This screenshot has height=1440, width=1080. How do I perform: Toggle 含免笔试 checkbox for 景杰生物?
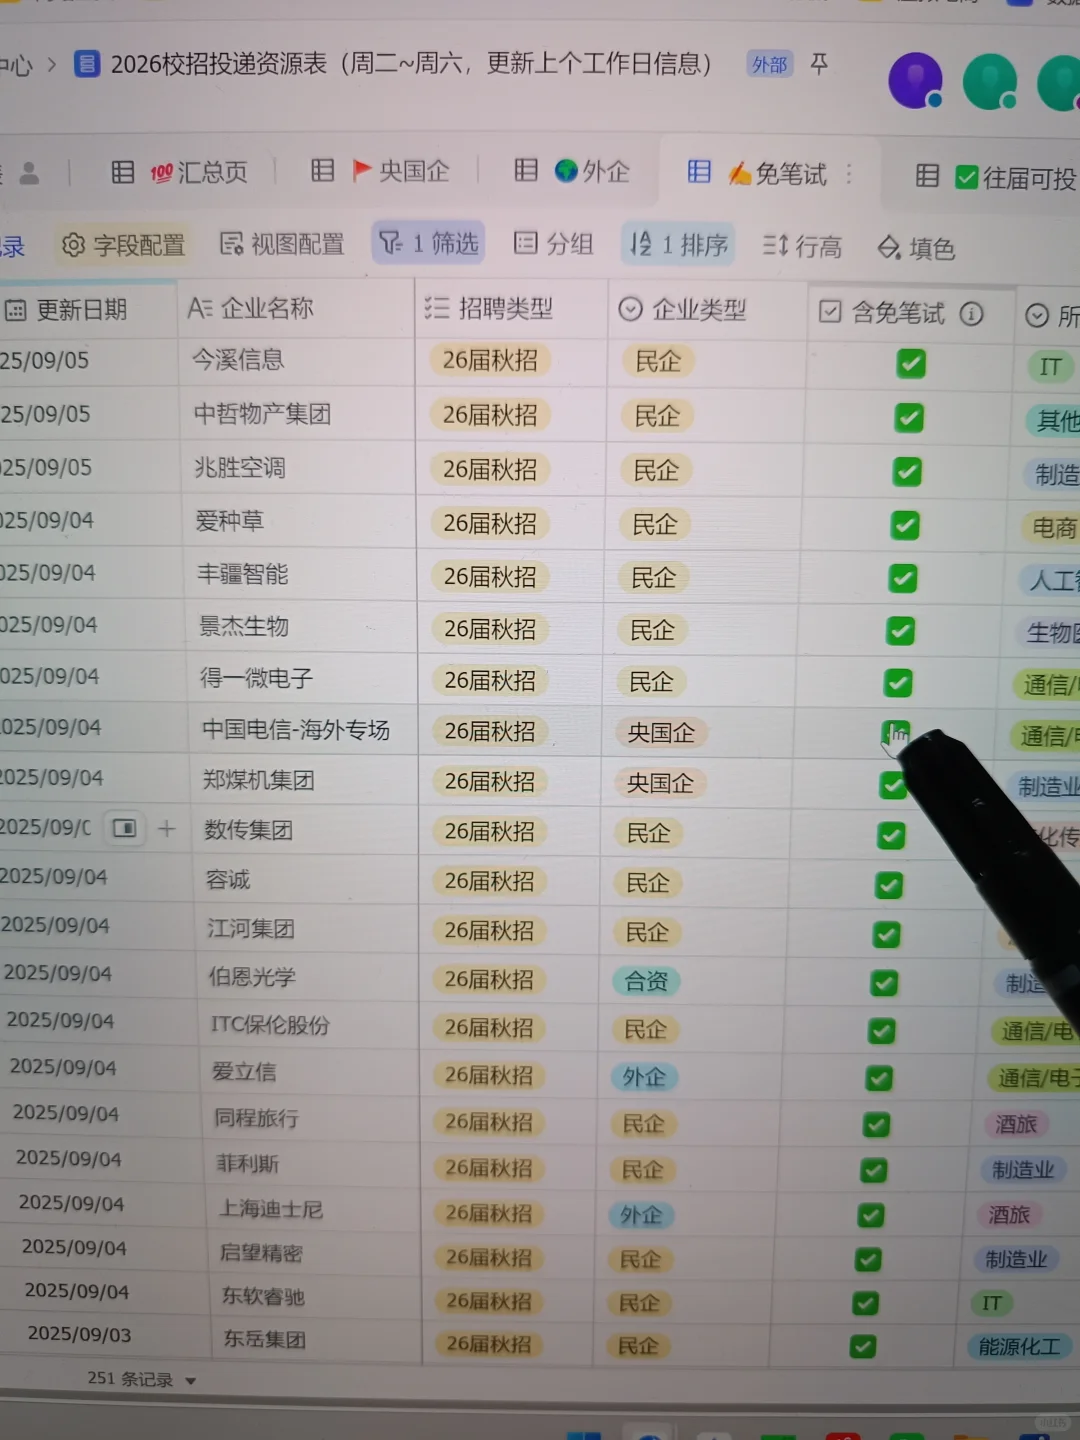point(901,631)
